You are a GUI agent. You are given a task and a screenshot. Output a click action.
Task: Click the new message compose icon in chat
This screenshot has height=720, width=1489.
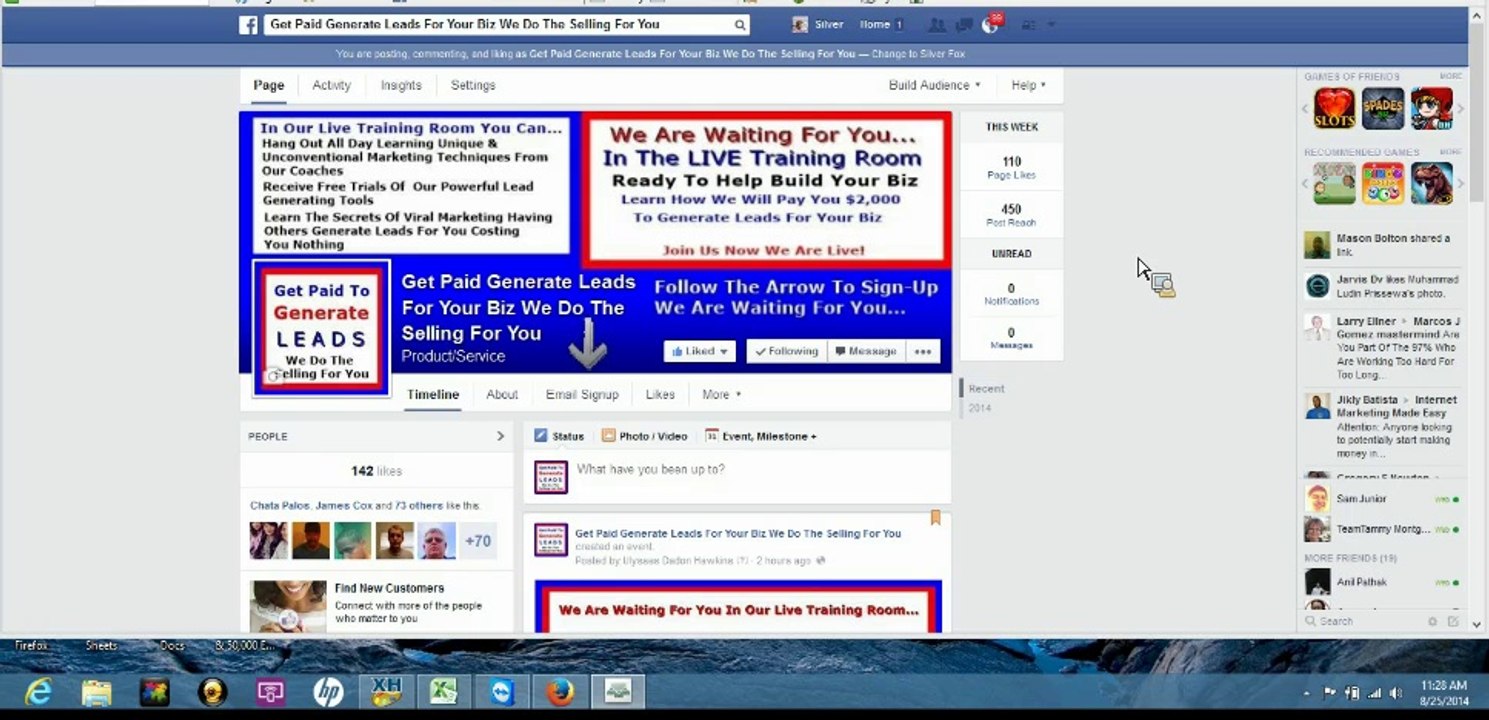(x=1453, y=621)
